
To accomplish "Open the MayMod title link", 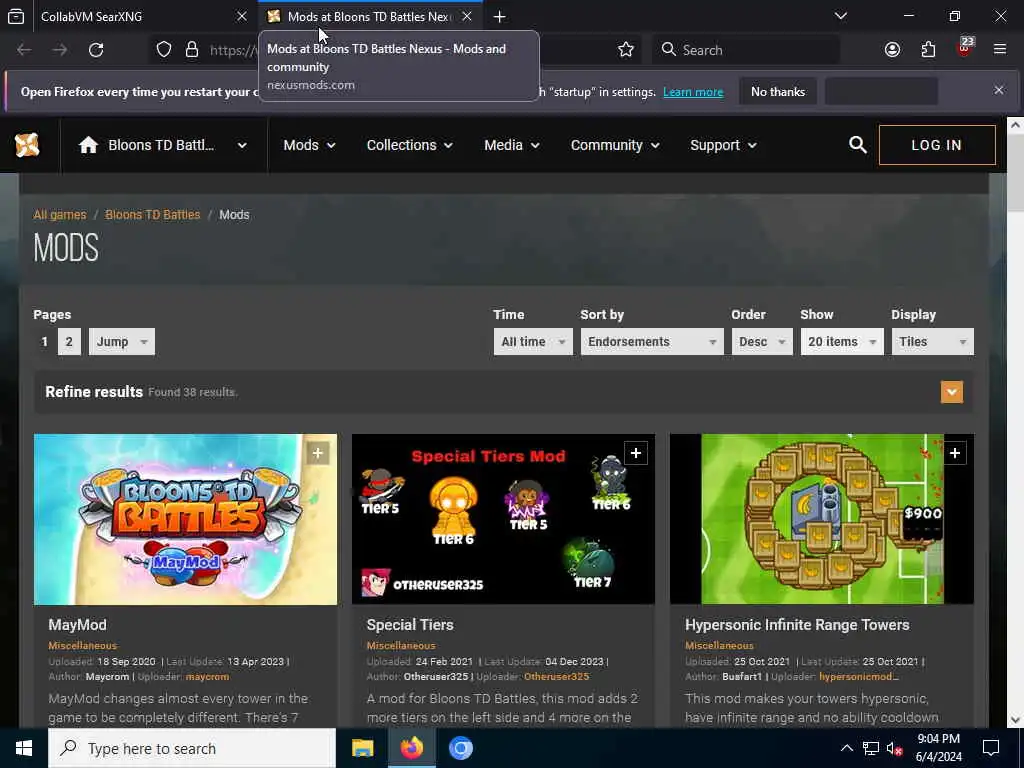I will 77,625.
